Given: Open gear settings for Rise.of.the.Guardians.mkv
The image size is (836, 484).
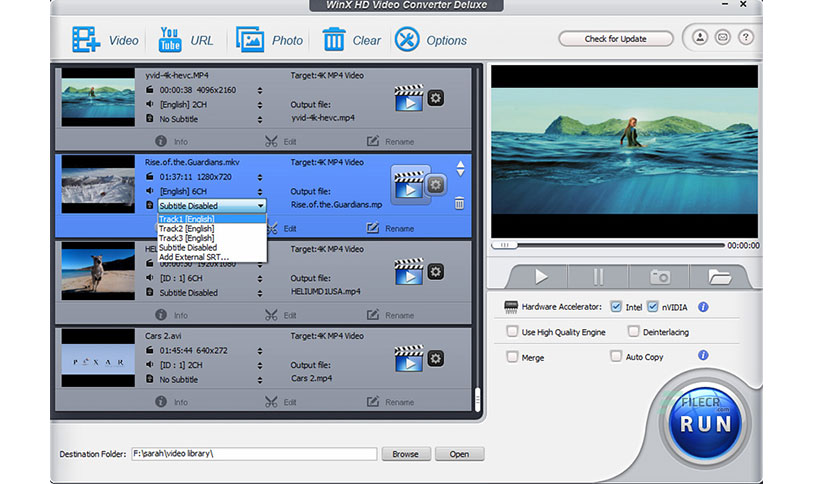Looking at the screenshot, I should (x=436, y=184).
